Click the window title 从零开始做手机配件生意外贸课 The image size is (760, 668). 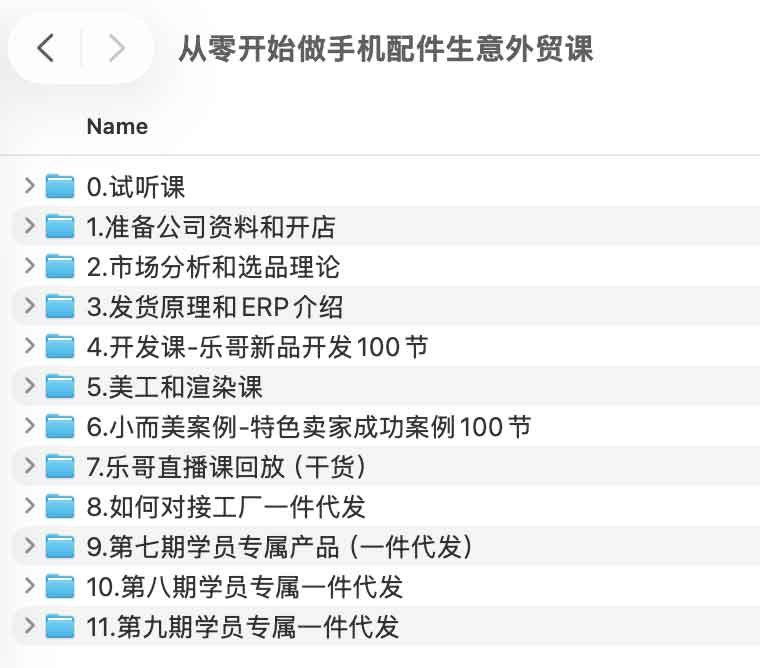[385, 48]
